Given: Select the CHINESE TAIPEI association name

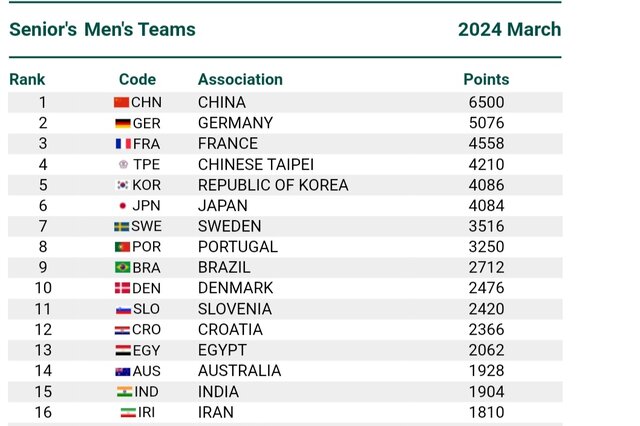Looking at the screenshot, I should pyautogui.click(x=256, y=164).
